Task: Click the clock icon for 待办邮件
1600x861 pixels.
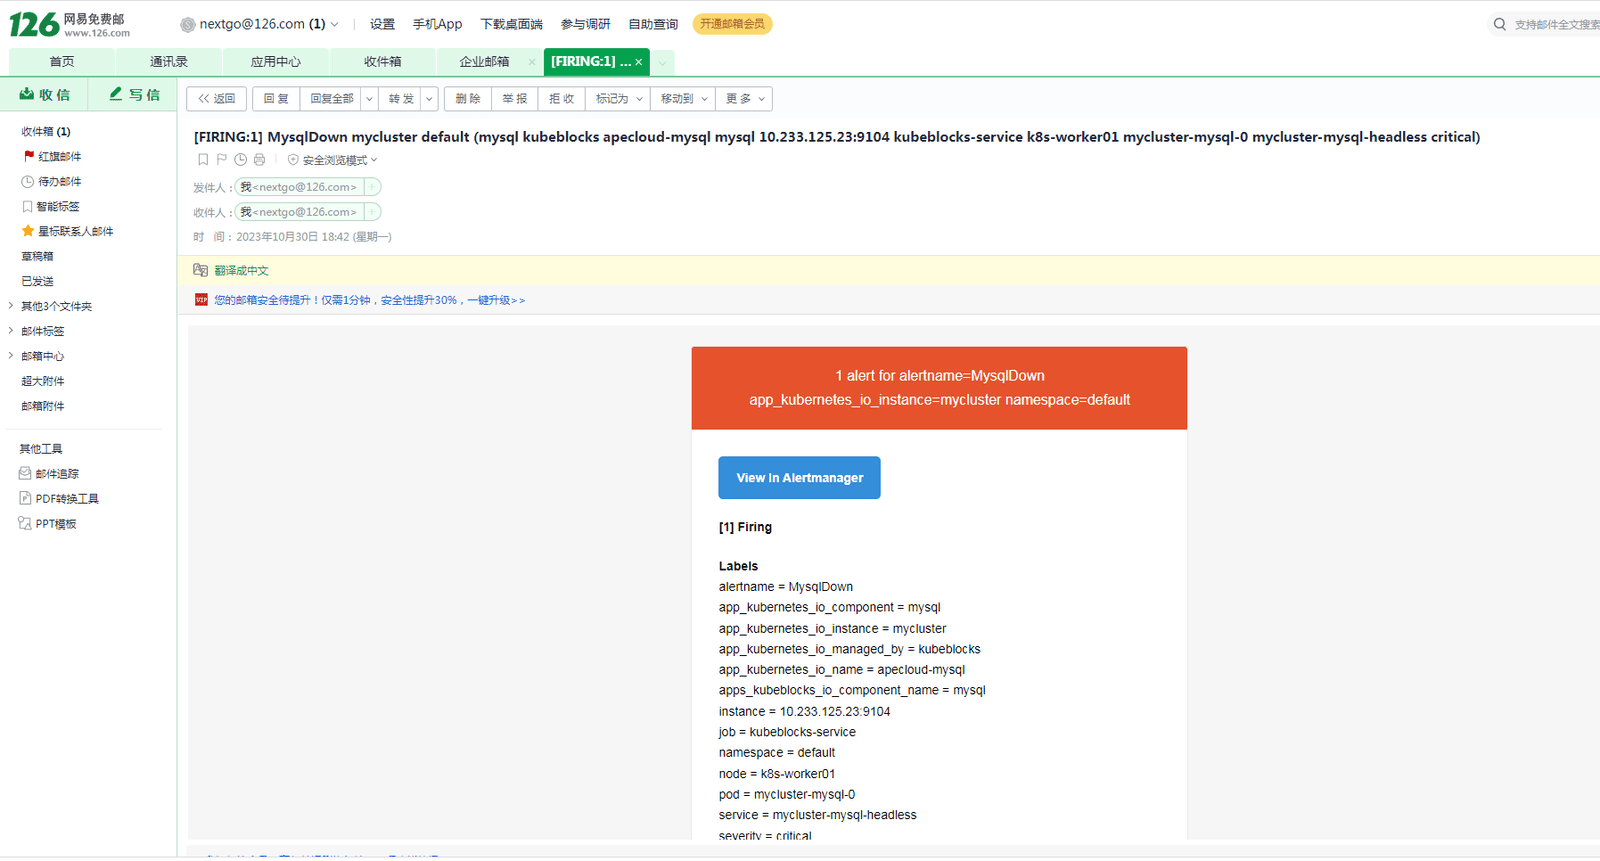Action: (28, 181)
